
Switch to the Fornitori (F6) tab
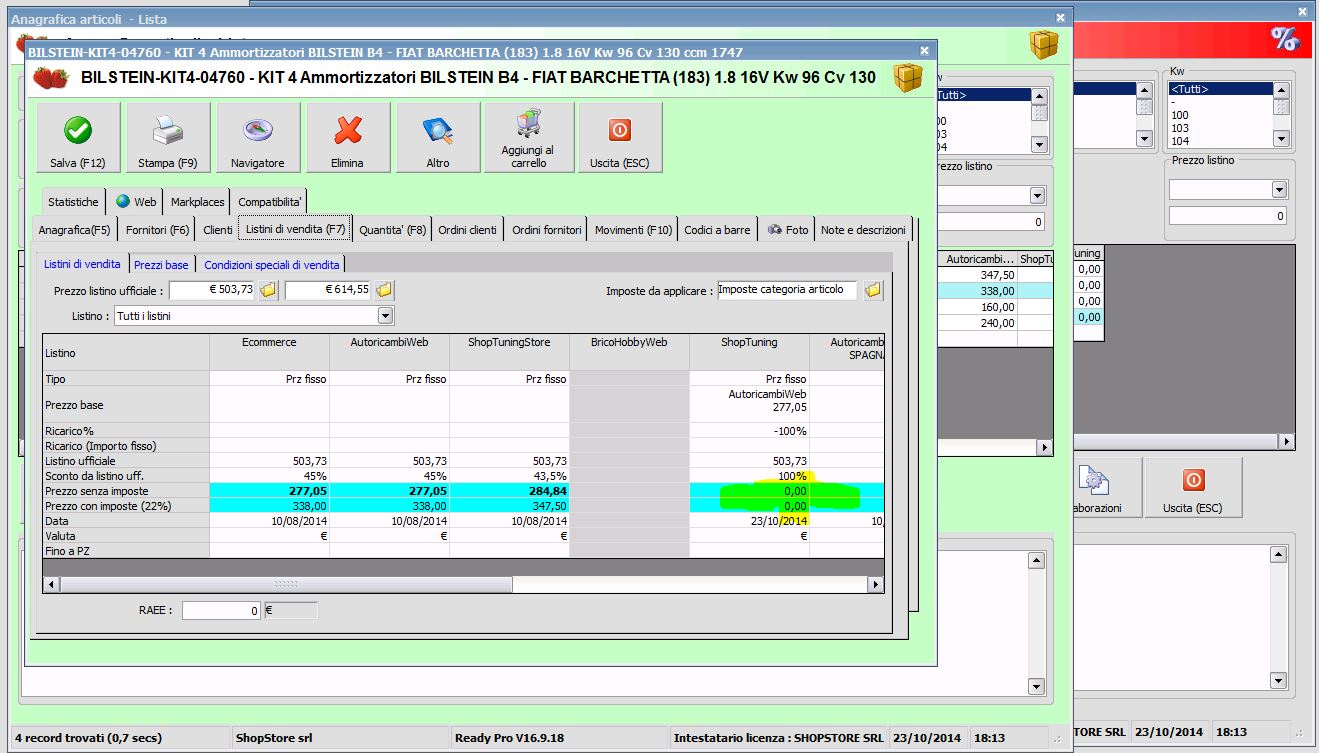point(157,230)
